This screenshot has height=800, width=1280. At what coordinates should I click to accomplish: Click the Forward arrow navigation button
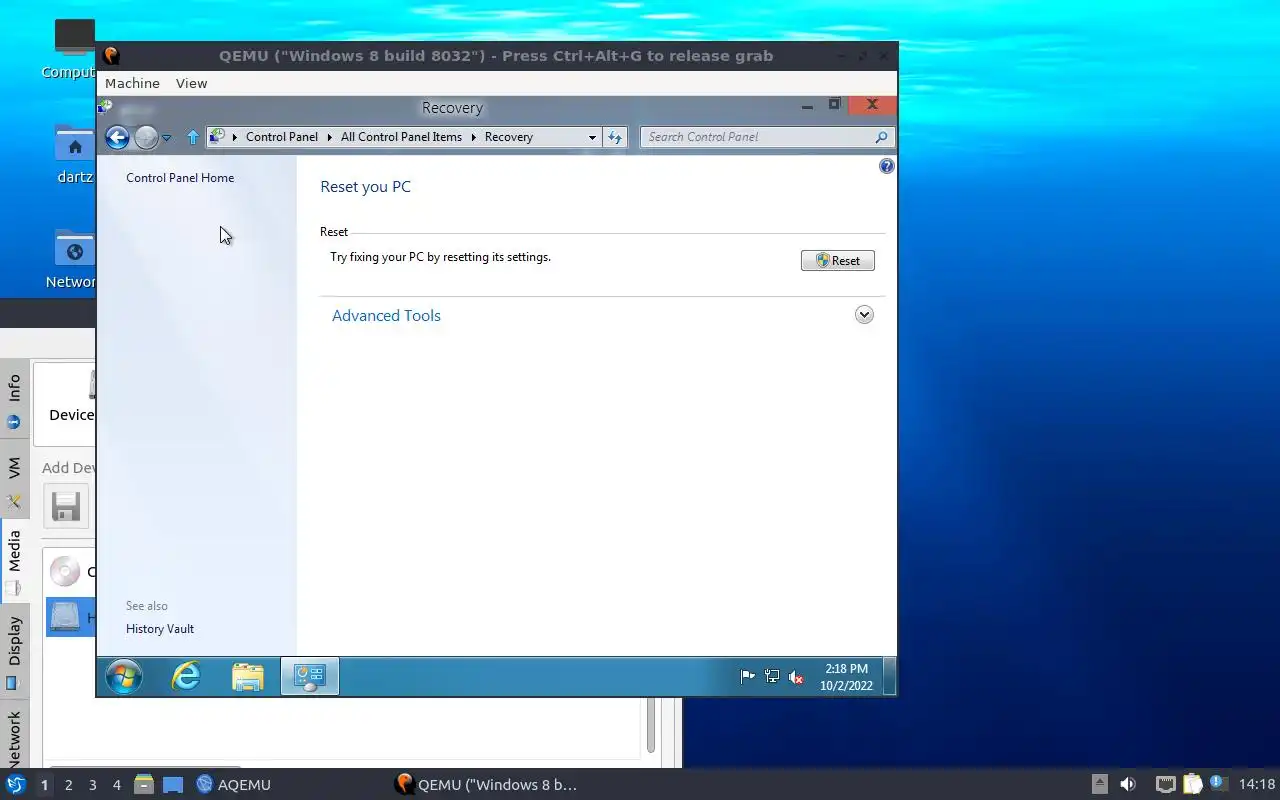pos(146,137)
